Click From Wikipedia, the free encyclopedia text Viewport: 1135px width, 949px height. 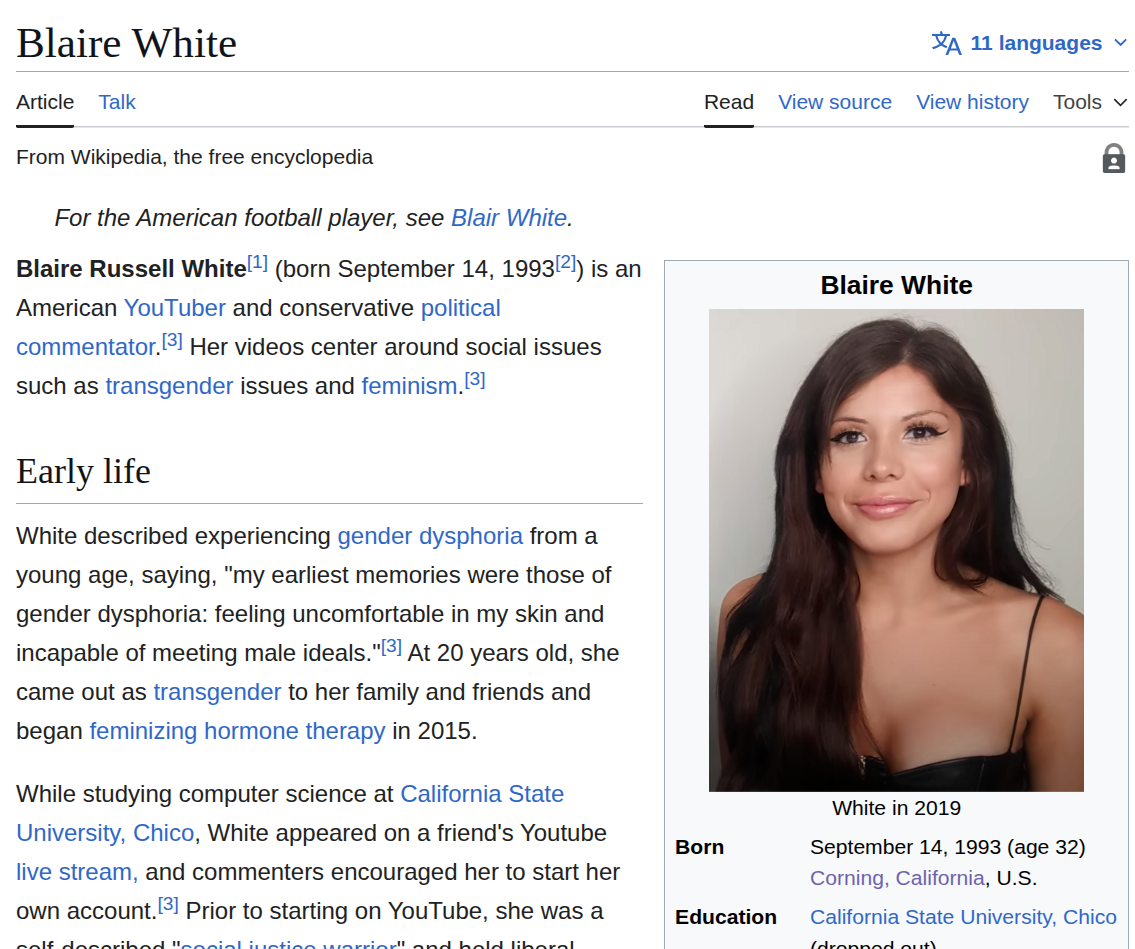pos(195,158)
